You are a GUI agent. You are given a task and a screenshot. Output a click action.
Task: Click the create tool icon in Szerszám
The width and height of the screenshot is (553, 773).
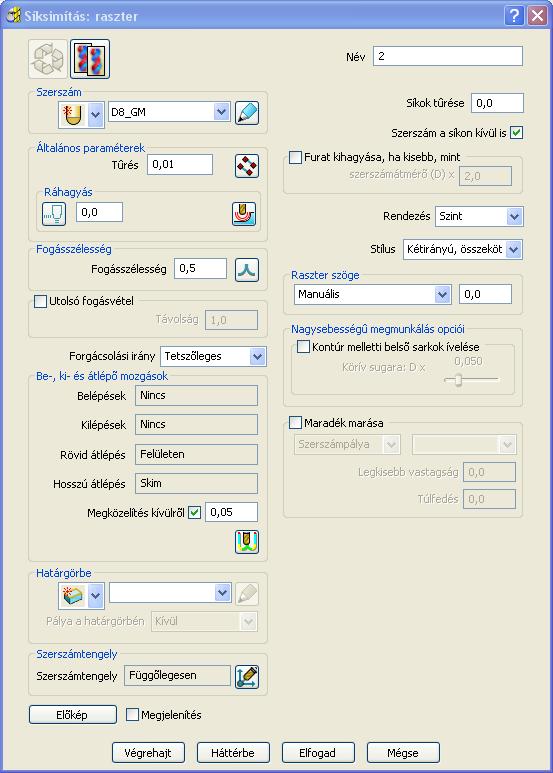[72, 115]
